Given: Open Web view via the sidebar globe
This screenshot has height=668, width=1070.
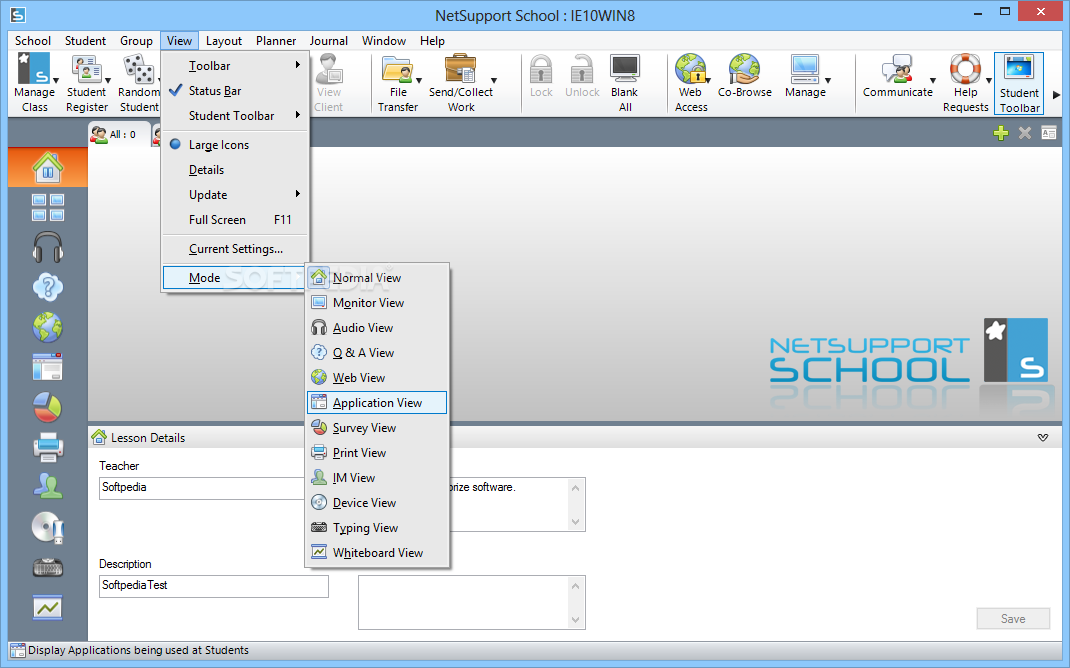Looking at the screenshot, I should 48,328.
